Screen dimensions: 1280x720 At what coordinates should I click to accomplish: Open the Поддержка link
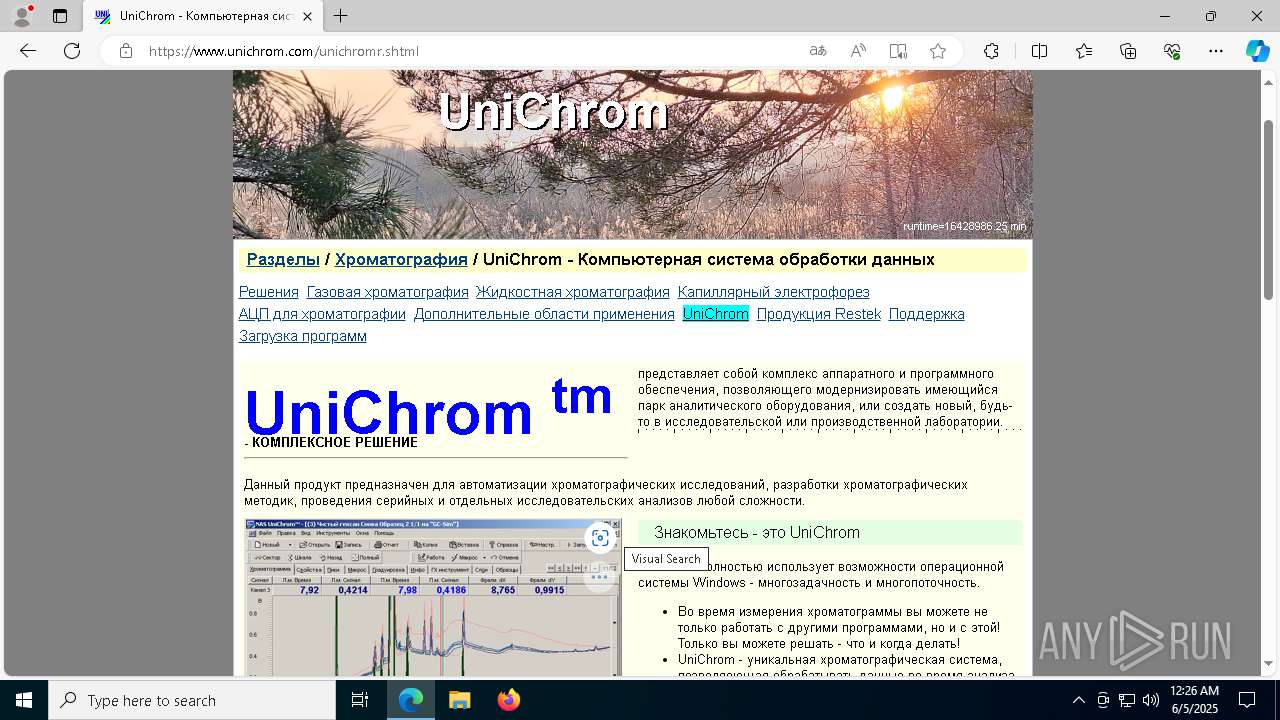(927, 314)
